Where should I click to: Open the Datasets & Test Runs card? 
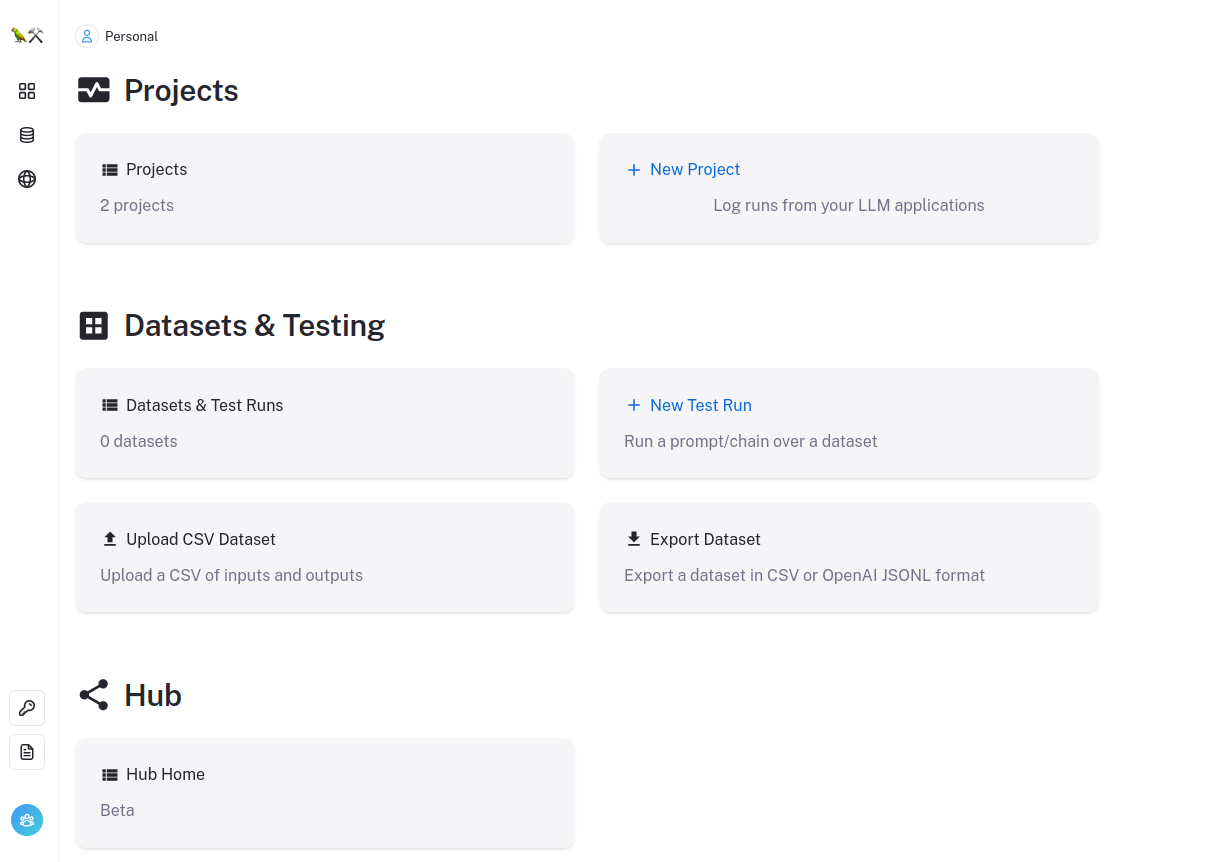pyautogui.click(x=325, y=423)
